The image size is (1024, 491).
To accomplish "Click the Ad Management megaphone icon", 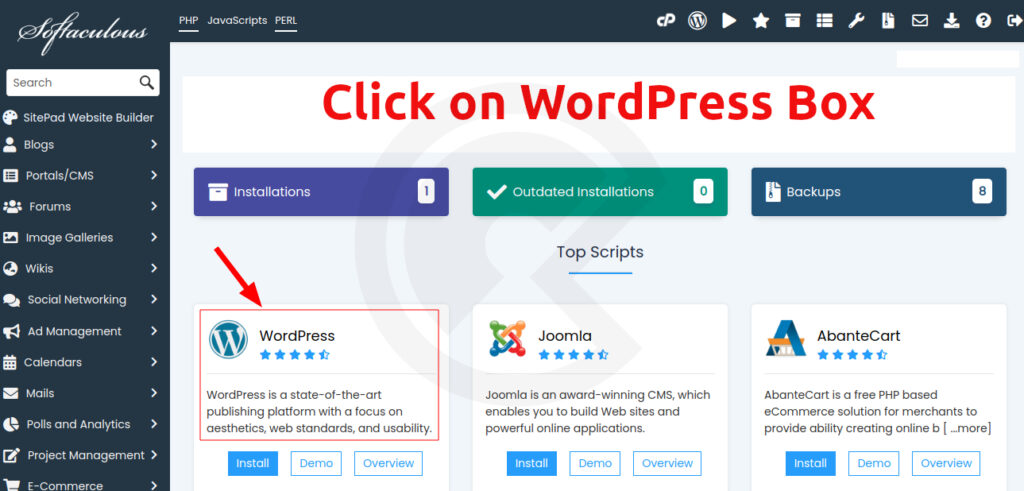I will click(x=11, y=331).
